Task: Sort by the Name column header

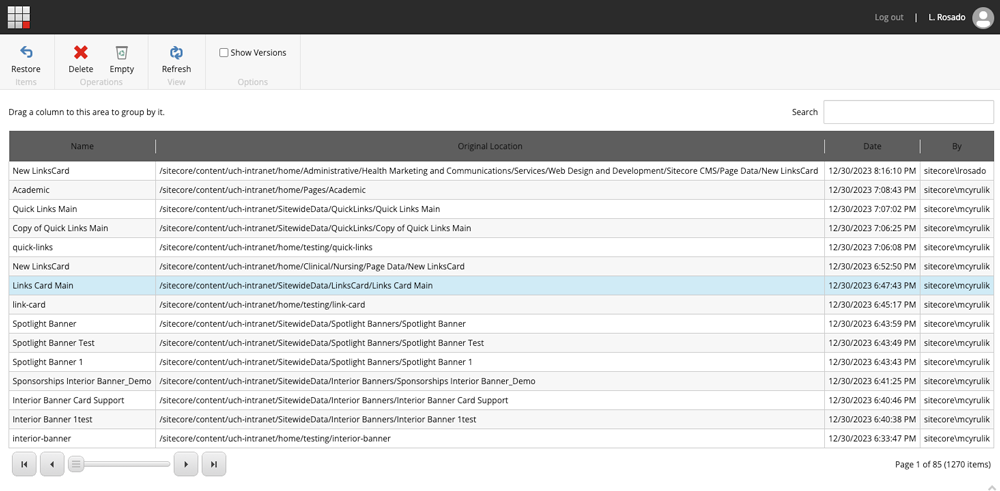Action: point(82,146)
